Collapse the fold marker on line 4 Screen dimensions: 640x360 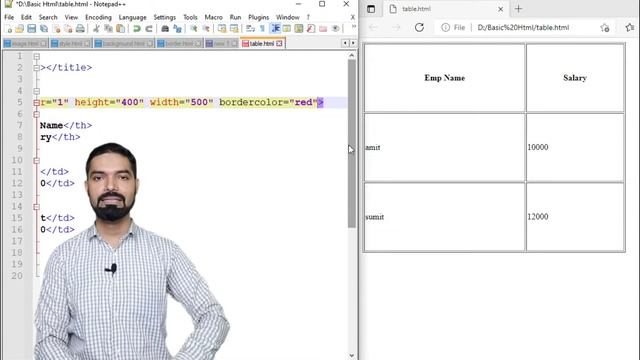(37, 91)
